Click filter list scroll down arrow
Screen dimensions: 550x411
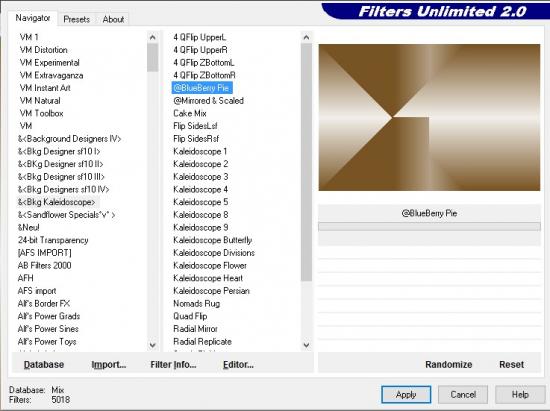tap(306, 345)
